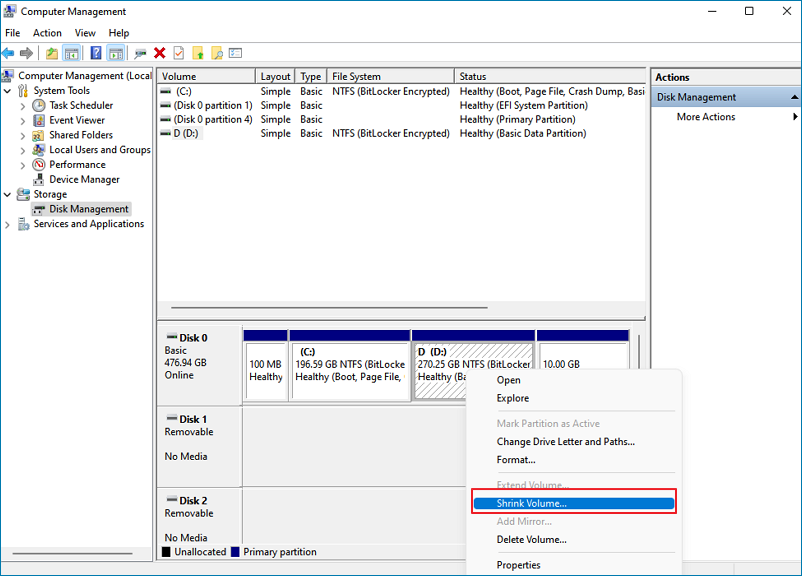Viewport: 802px width, 576px height.
Task: Click the File System column header
Action: pyautogui.click(x=356, y=76)
